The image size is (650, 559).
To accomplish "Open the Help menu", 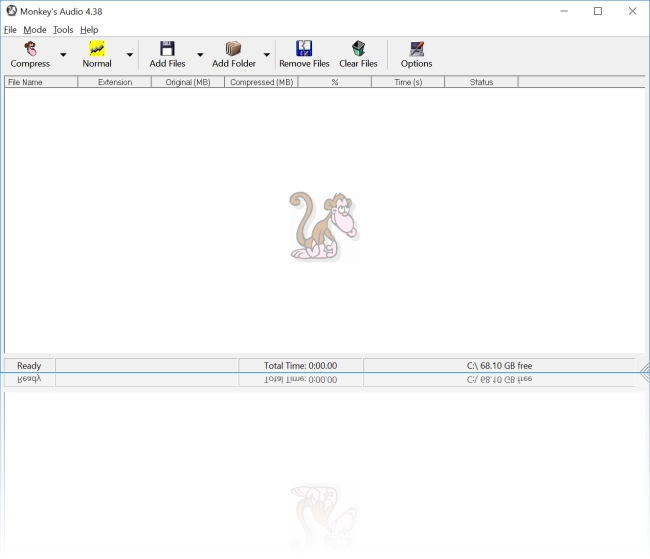I will [x=89, y=30].
